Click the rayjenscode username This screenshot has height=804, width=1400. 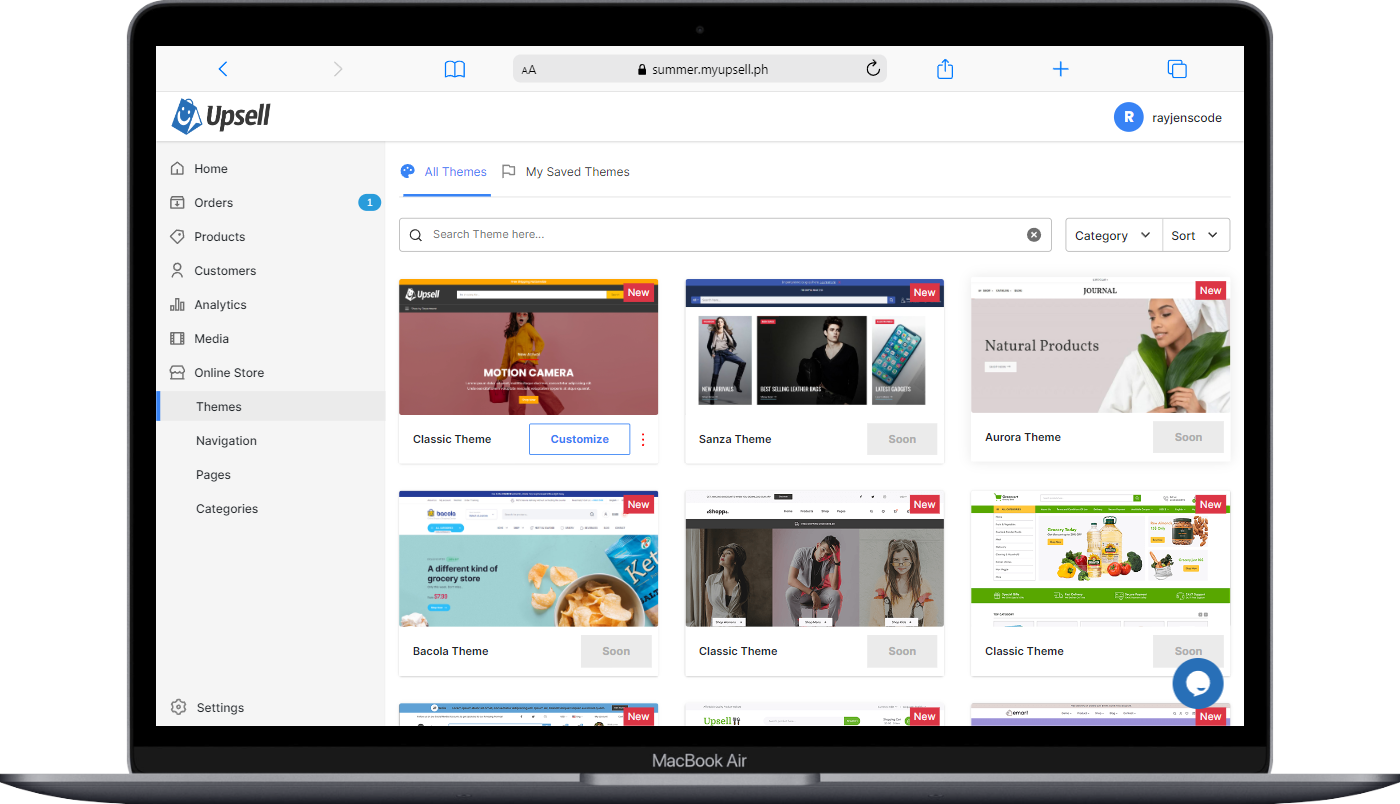point(1186,117)
